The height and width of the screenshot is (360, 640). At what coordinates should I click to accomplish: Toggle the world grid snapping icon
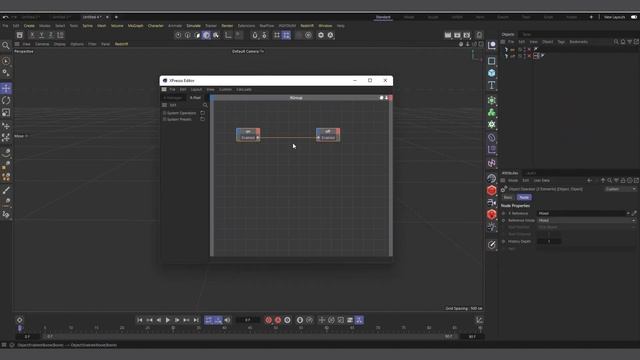[277, 35]
